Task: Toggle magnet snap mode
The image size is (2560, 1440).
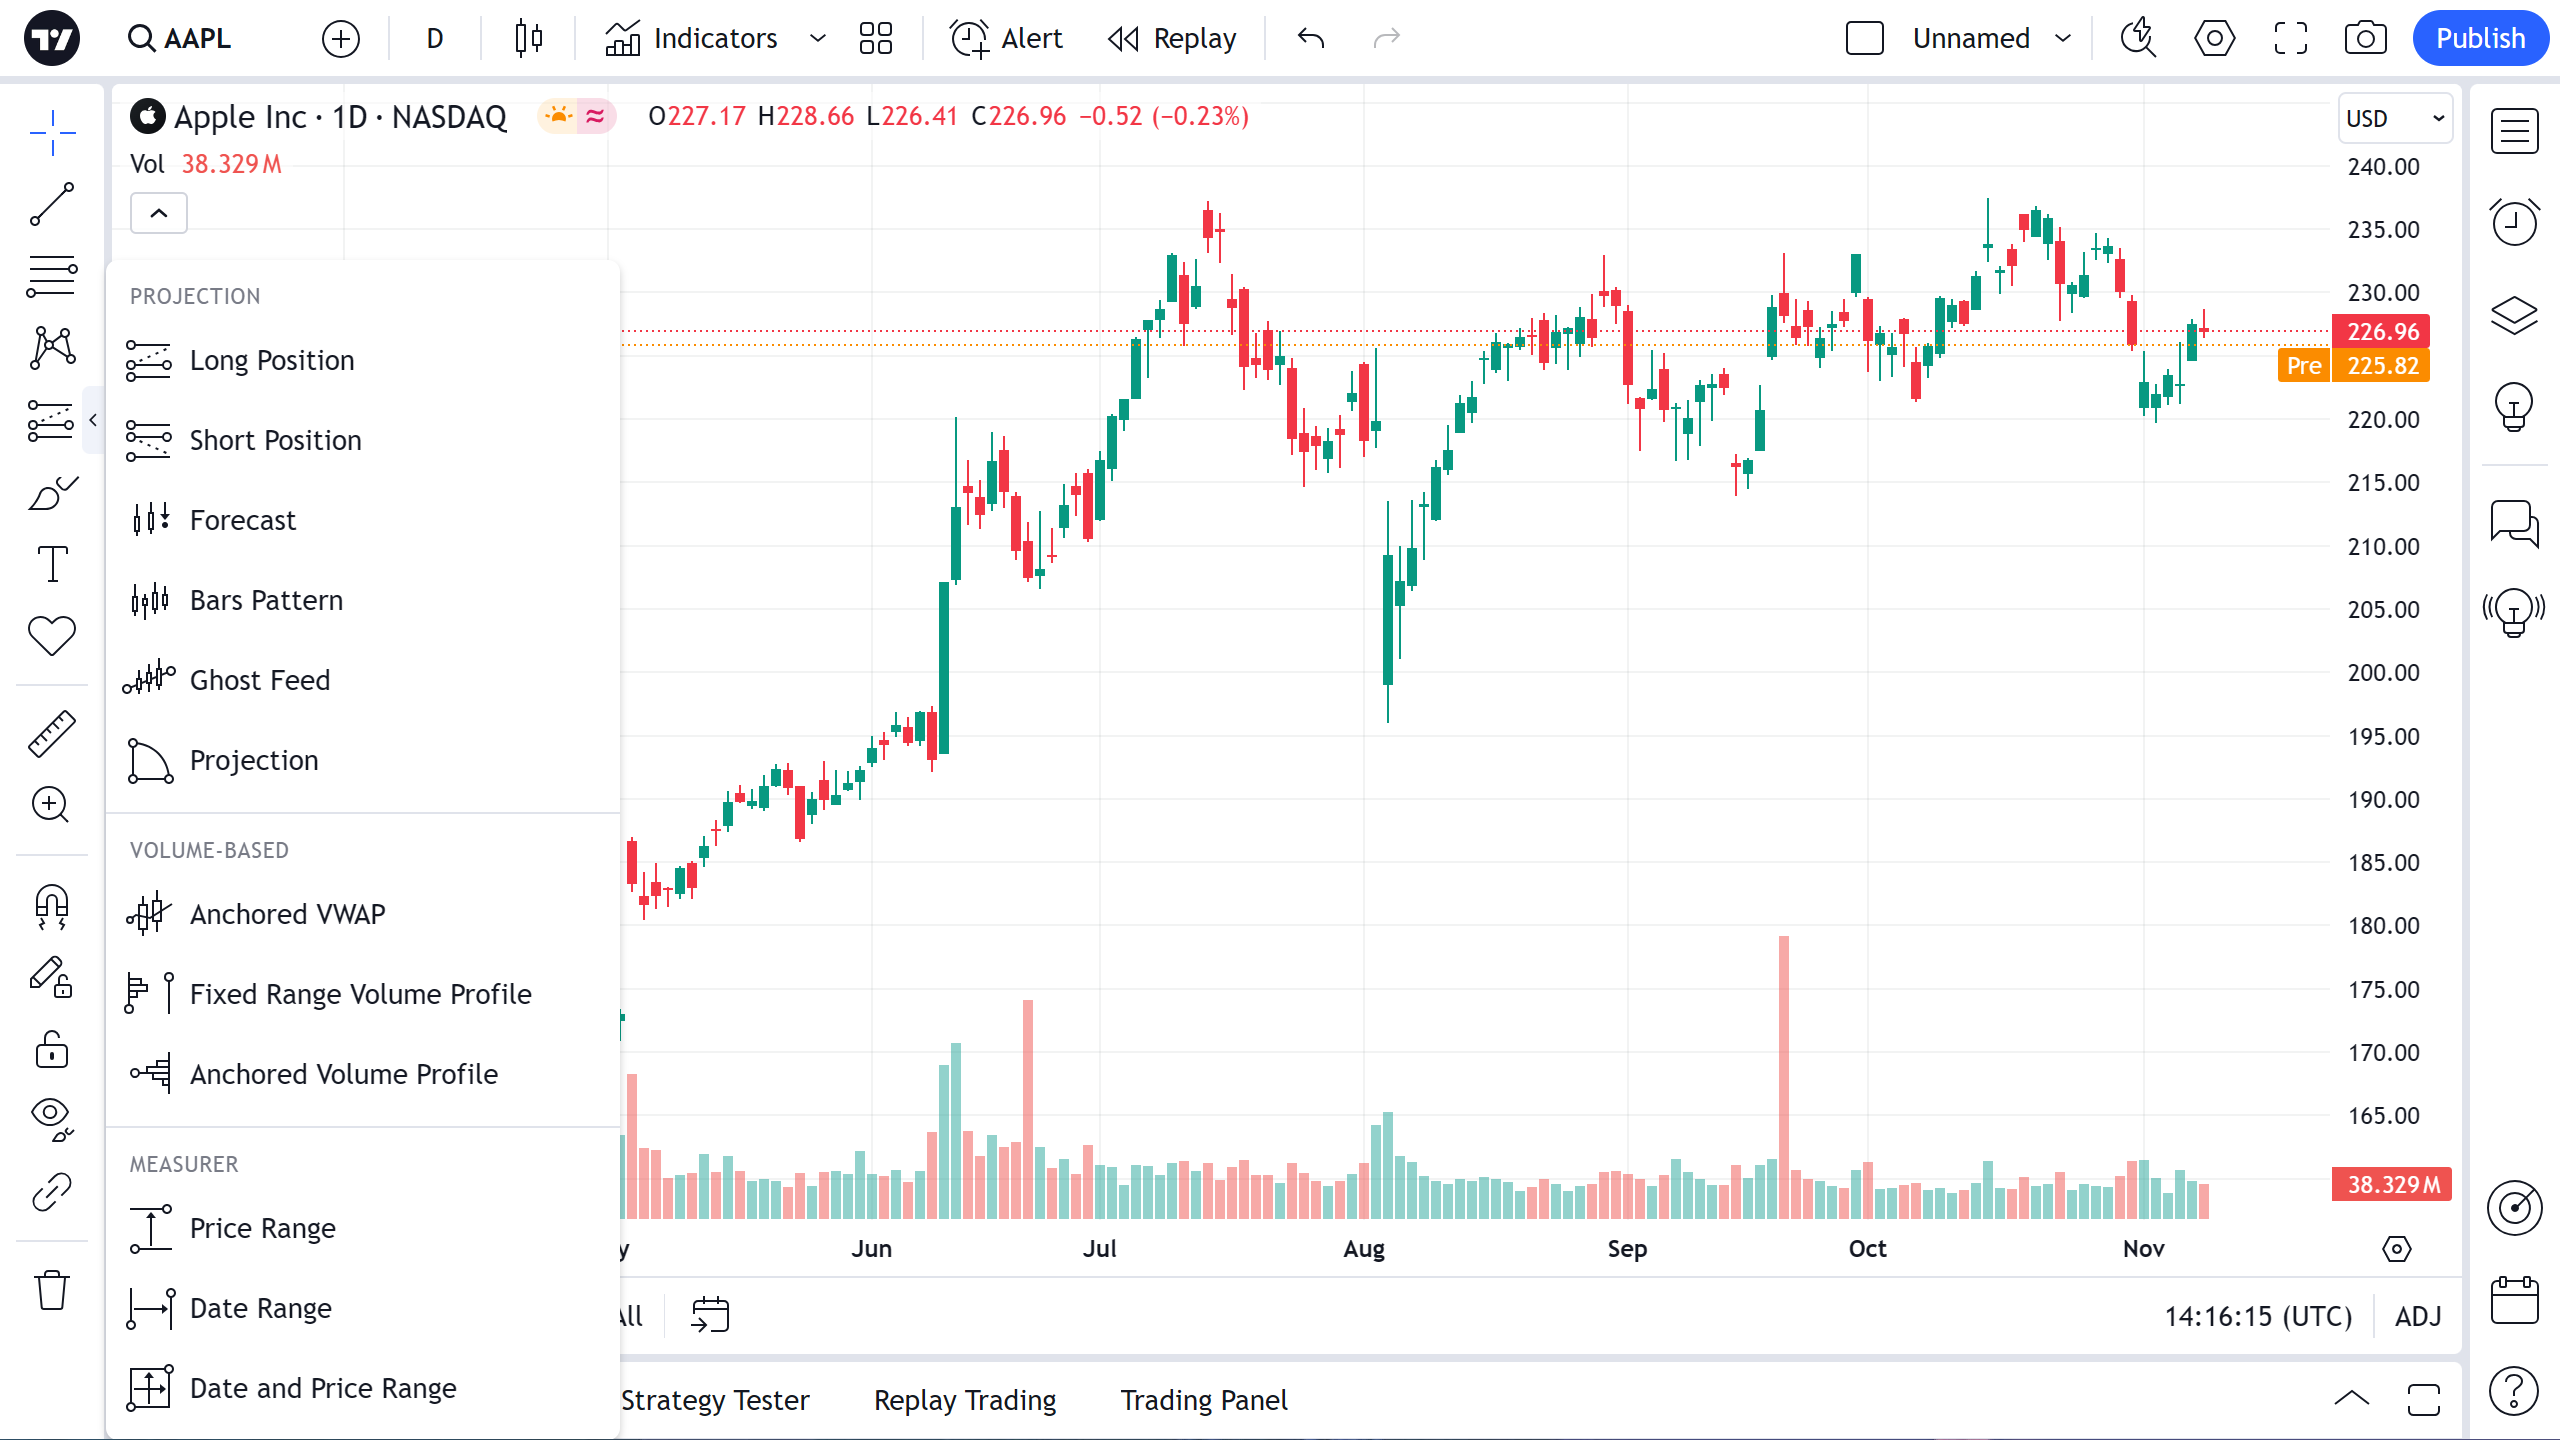Action: (51, 907)
